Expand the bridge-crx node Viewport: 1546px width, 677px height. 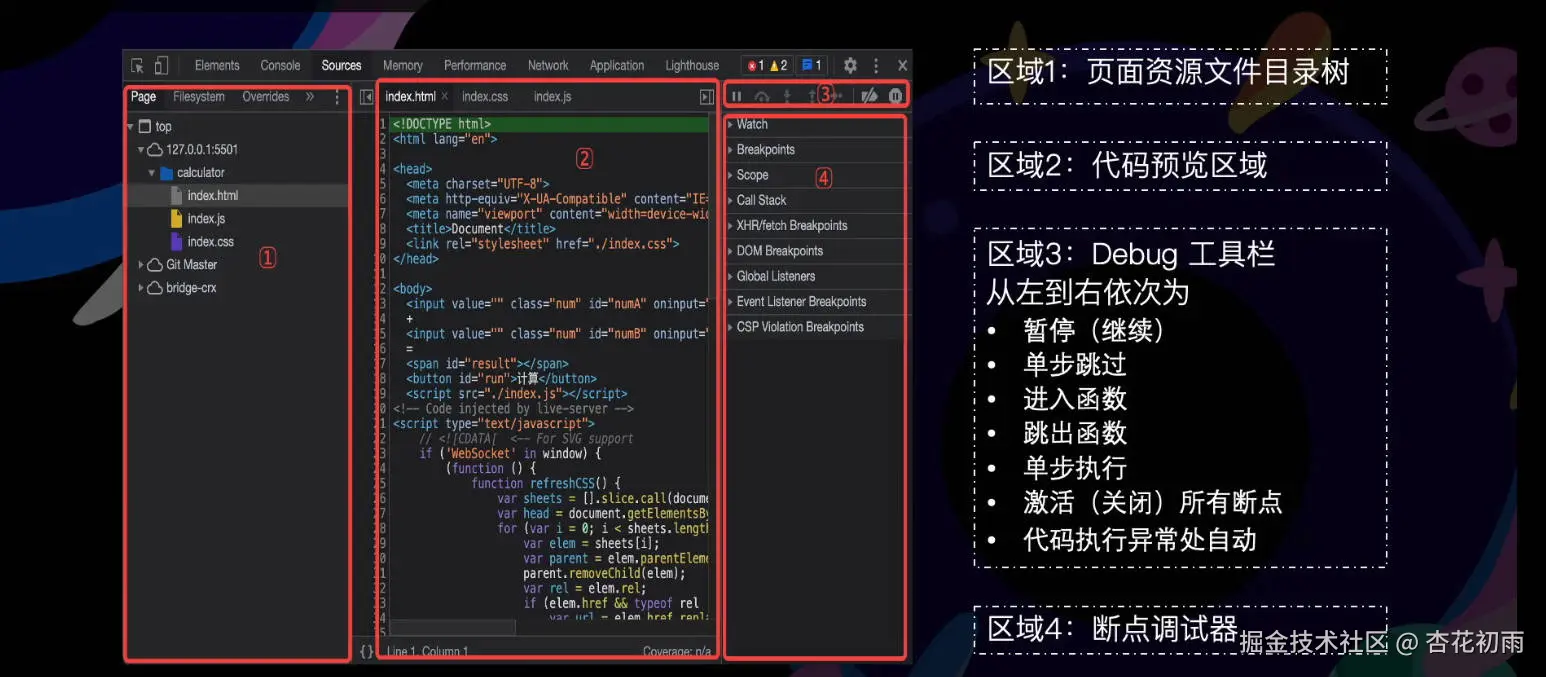141,288
